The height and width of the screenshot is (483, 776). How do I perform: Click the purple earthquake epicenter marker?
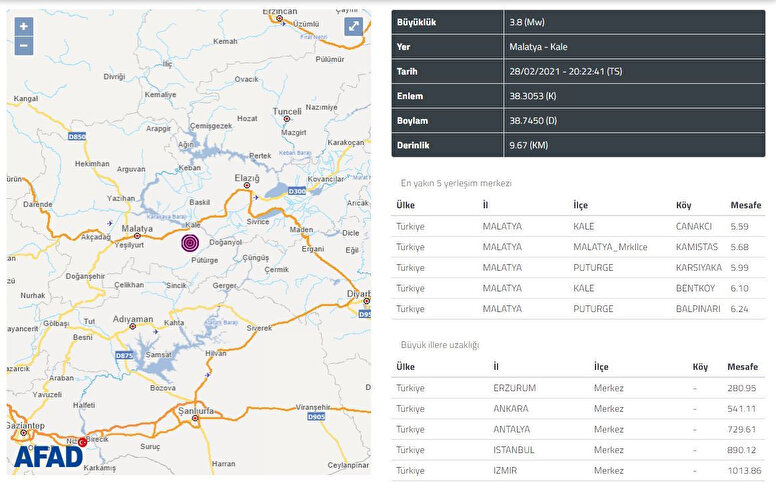[x=190, y=242]
